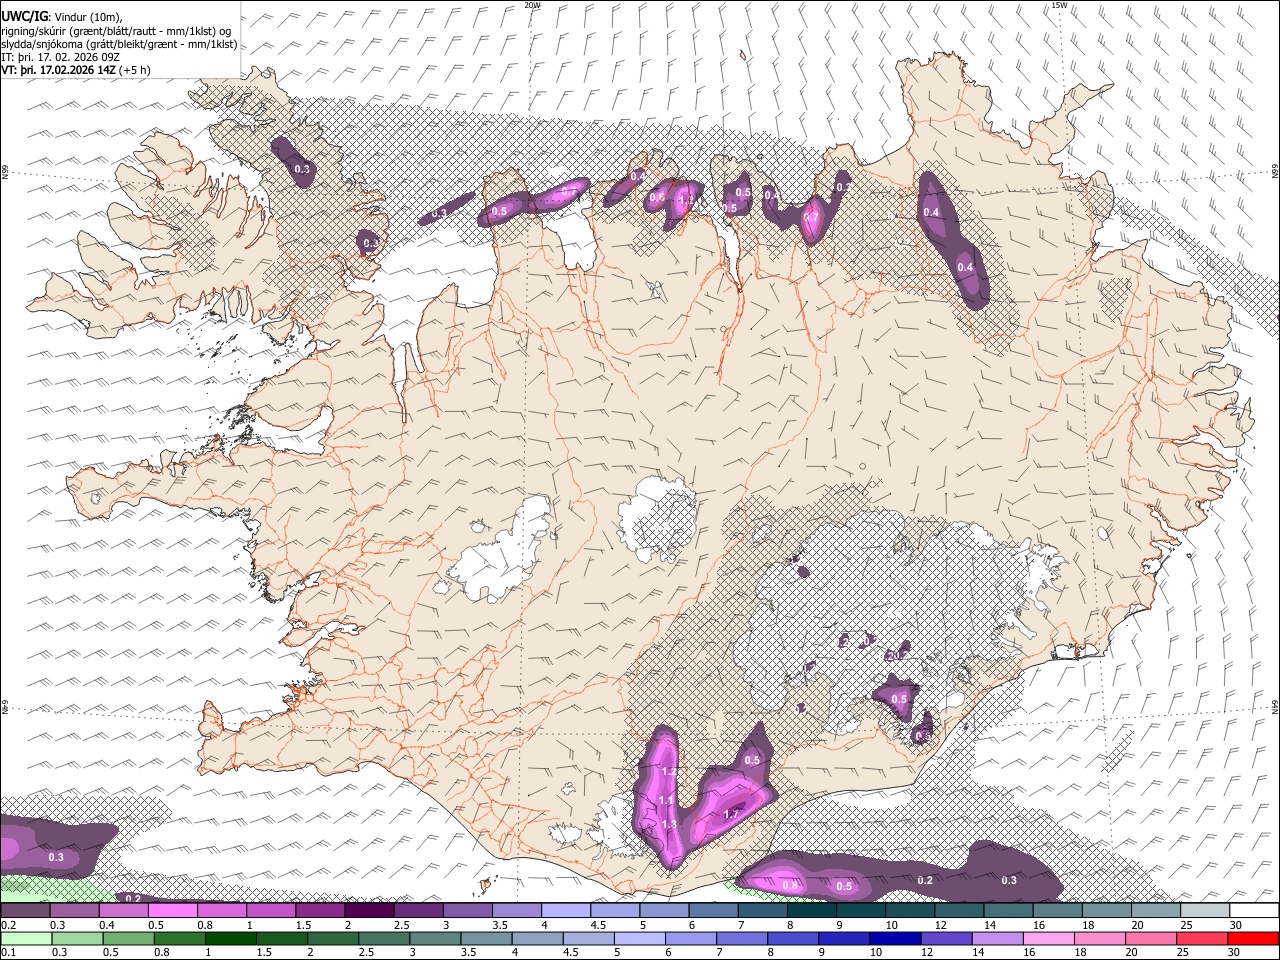Click the palest green rain swatch between 0.1 and 0.3
1280x960 pixels.
coord(25,938)
